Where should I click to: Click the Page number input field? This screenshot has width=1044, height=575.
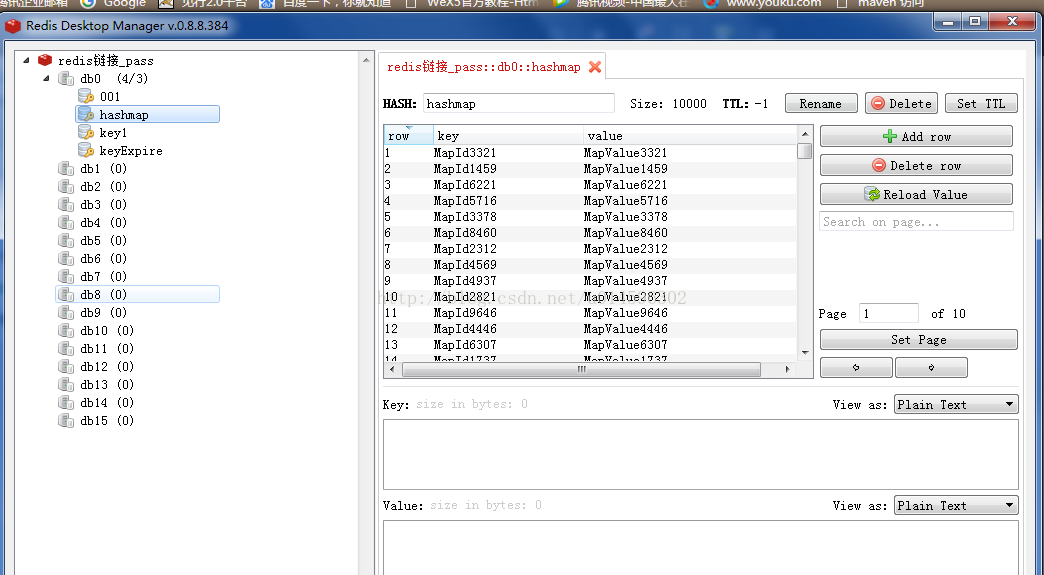pyautogui.click(x=889, y=313)
